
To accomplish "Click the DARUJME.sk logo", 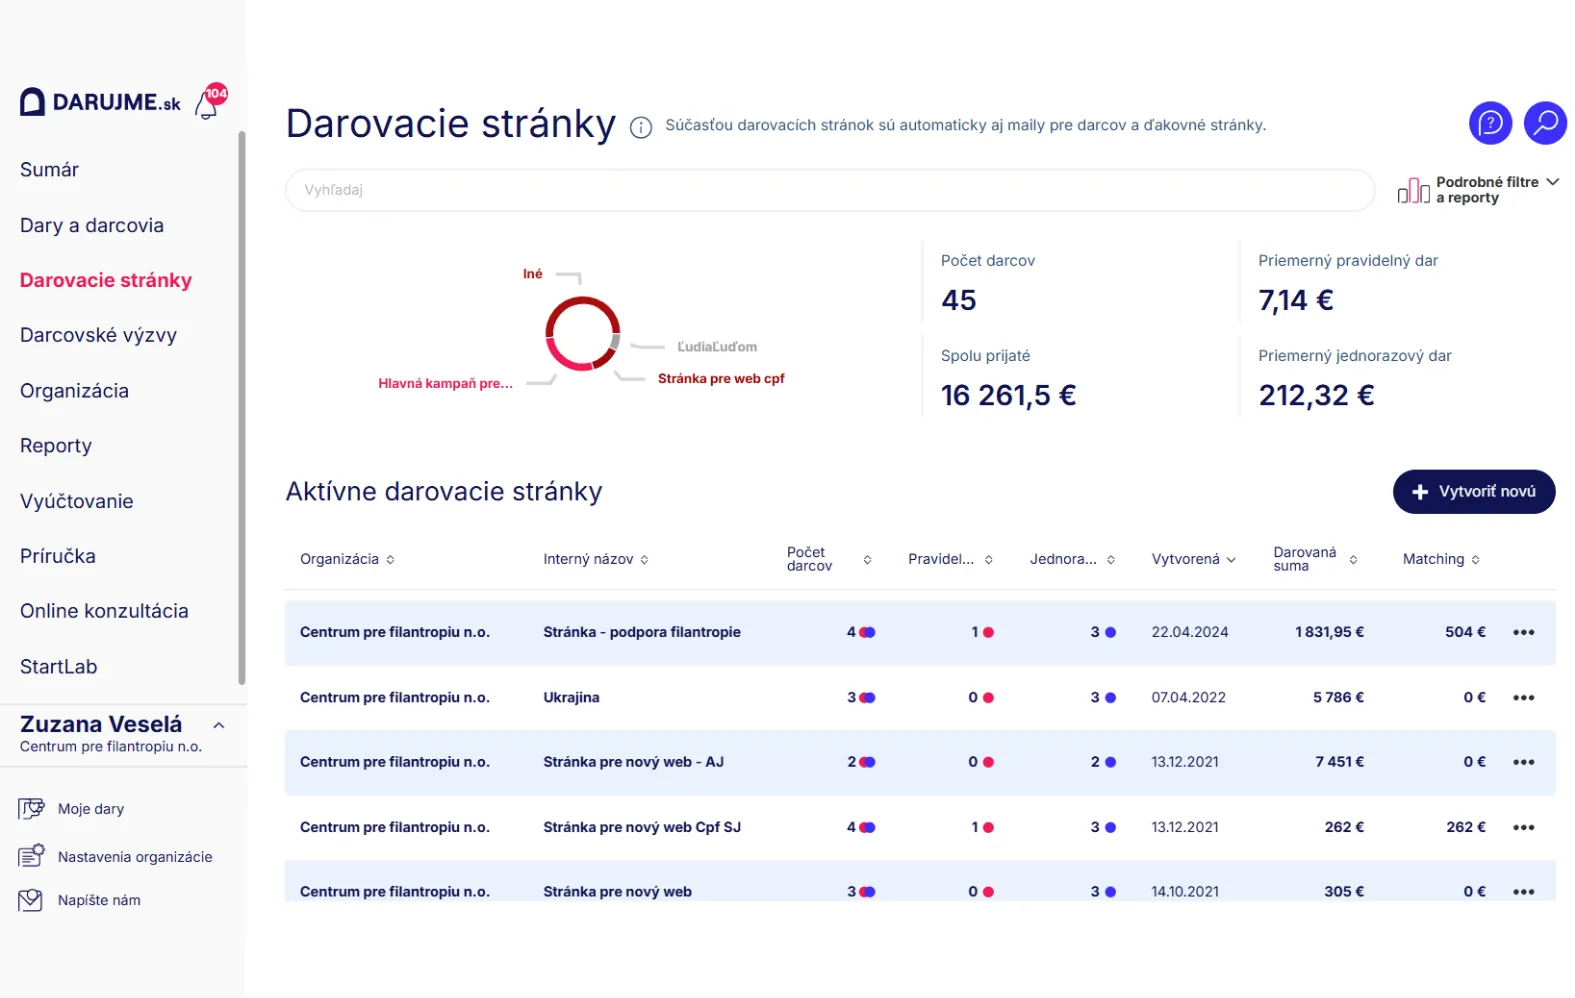I will point(100,102).
